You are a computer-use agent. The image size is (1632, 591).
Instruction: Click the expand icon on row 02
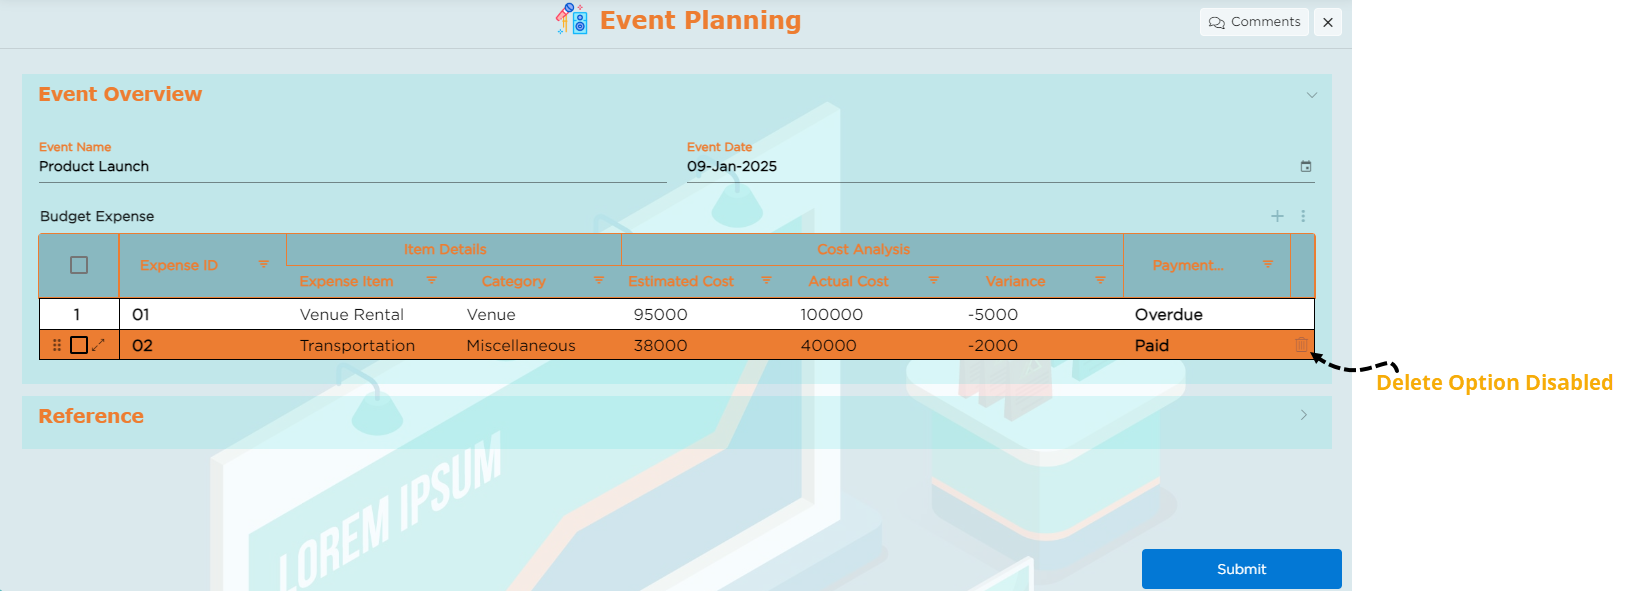tap(98, 345)
